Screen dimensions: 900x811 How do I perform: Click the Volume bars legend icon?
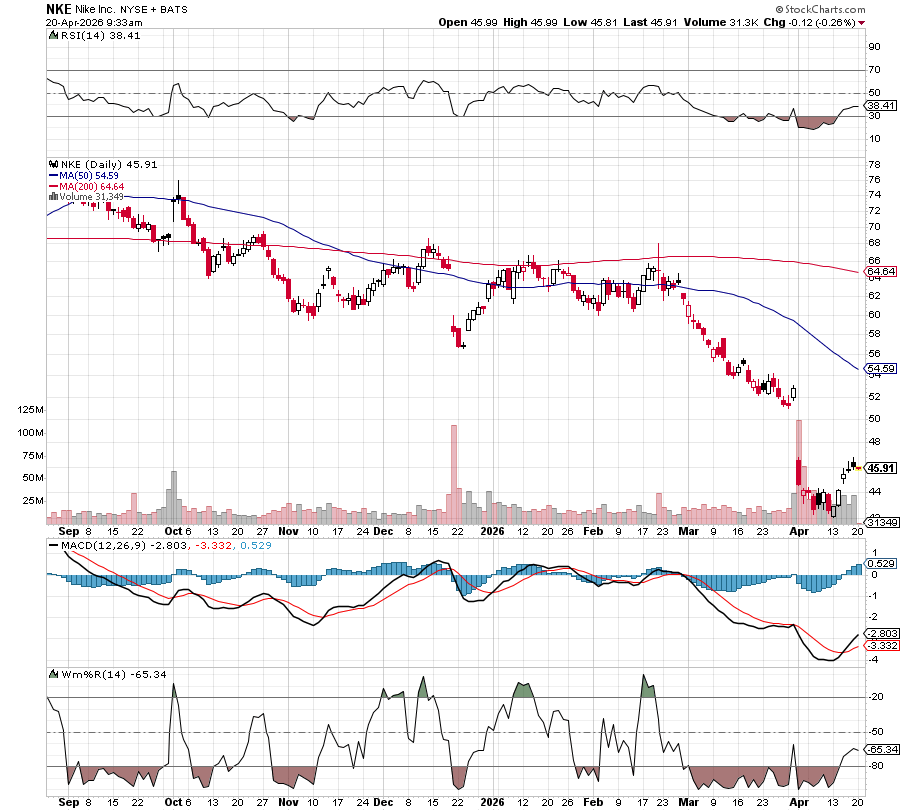click(53, 197)
